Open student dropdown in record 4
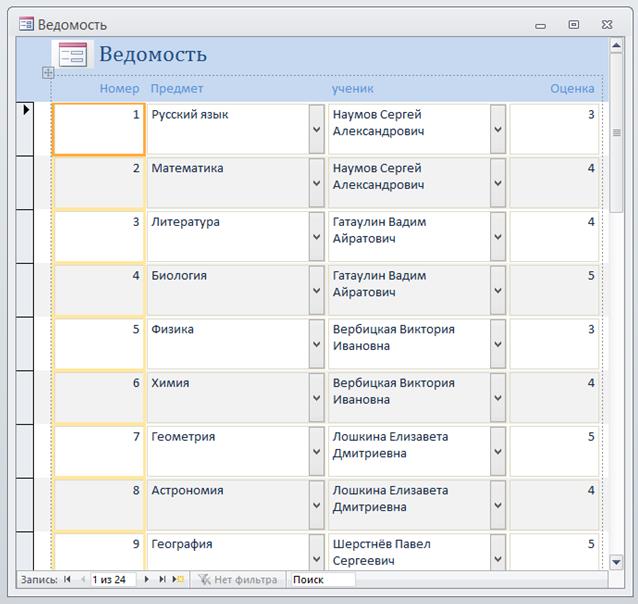Viewport: 638px width, 604px height. pos(498,291)
